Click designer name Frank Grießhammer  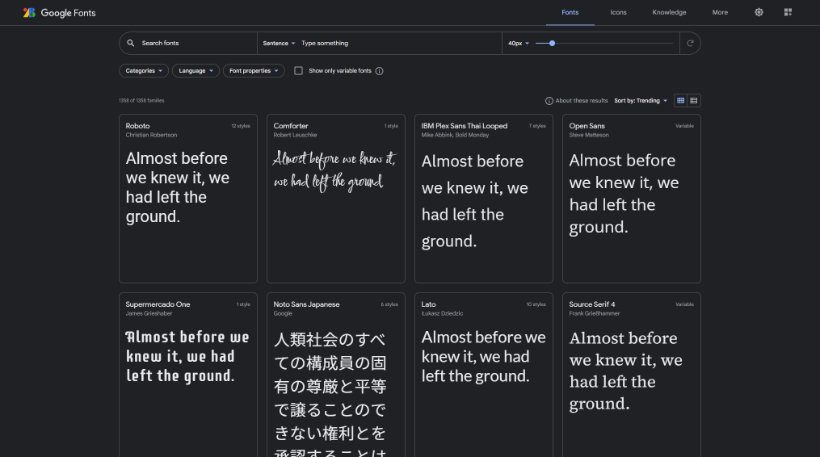[x=594, y=314]
